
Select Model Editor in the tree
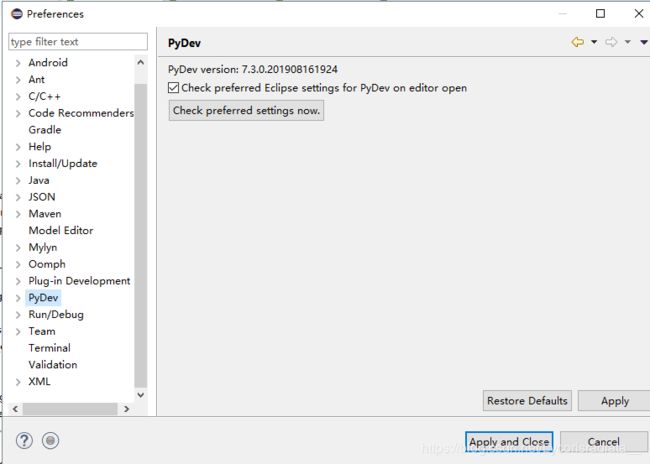(x=61, y=231)
